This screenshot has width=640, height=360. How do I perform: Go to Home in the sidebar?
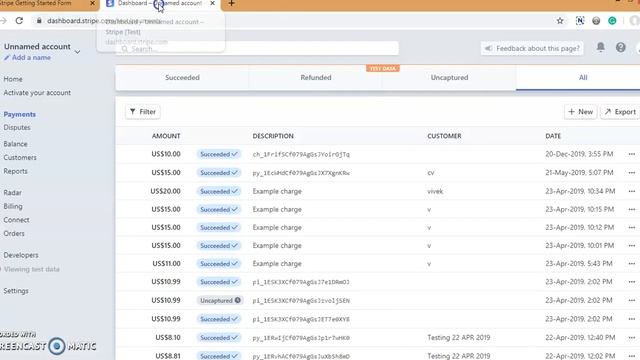pos(13,79)
